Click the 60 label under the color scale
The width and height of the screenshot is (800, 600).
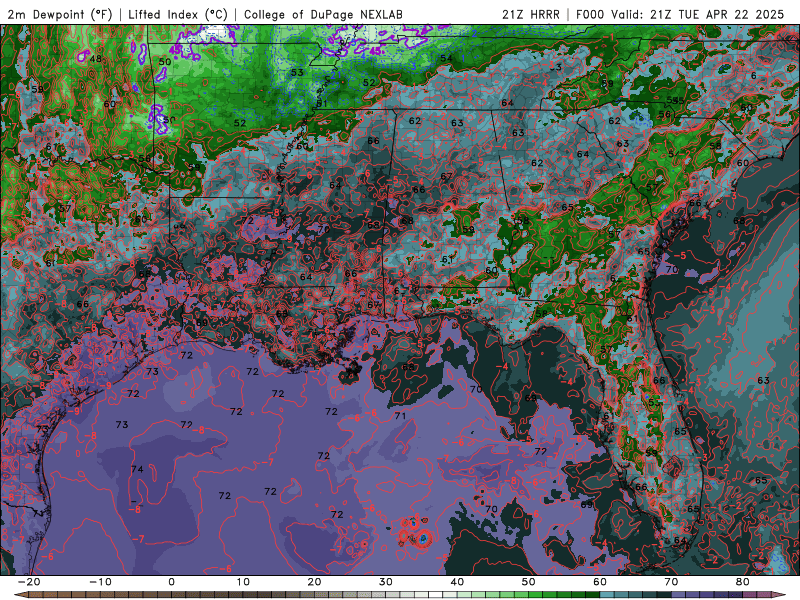point(600,582)
